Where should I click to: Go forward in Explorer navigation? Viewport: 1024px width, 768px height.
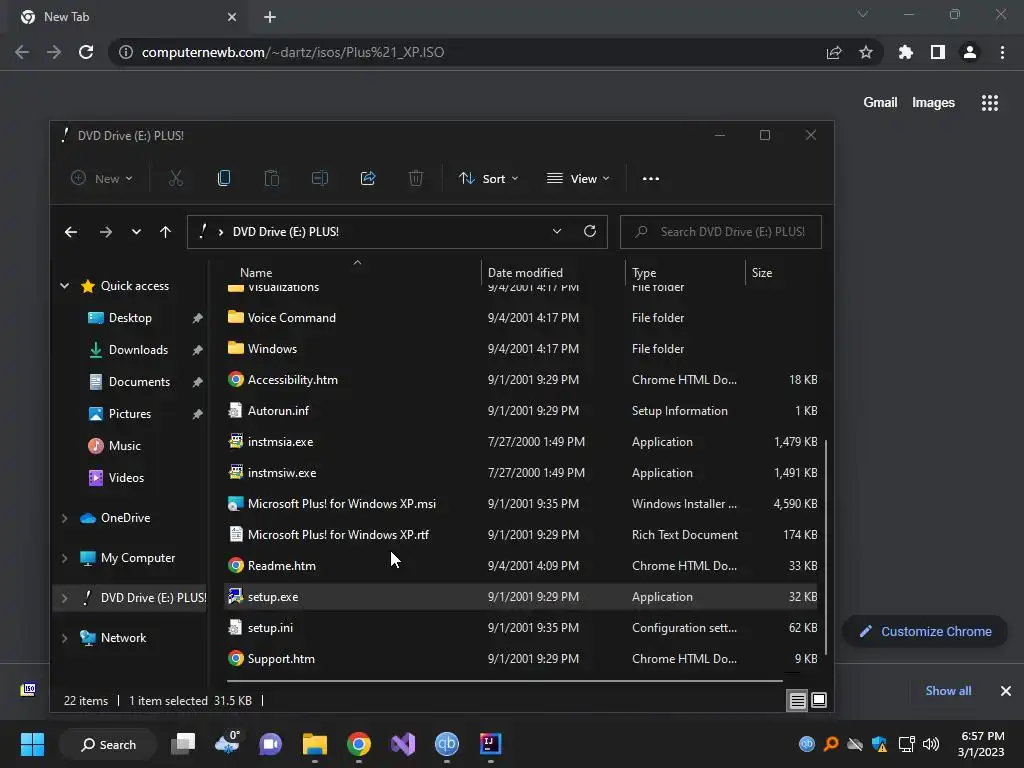(105, 232)
